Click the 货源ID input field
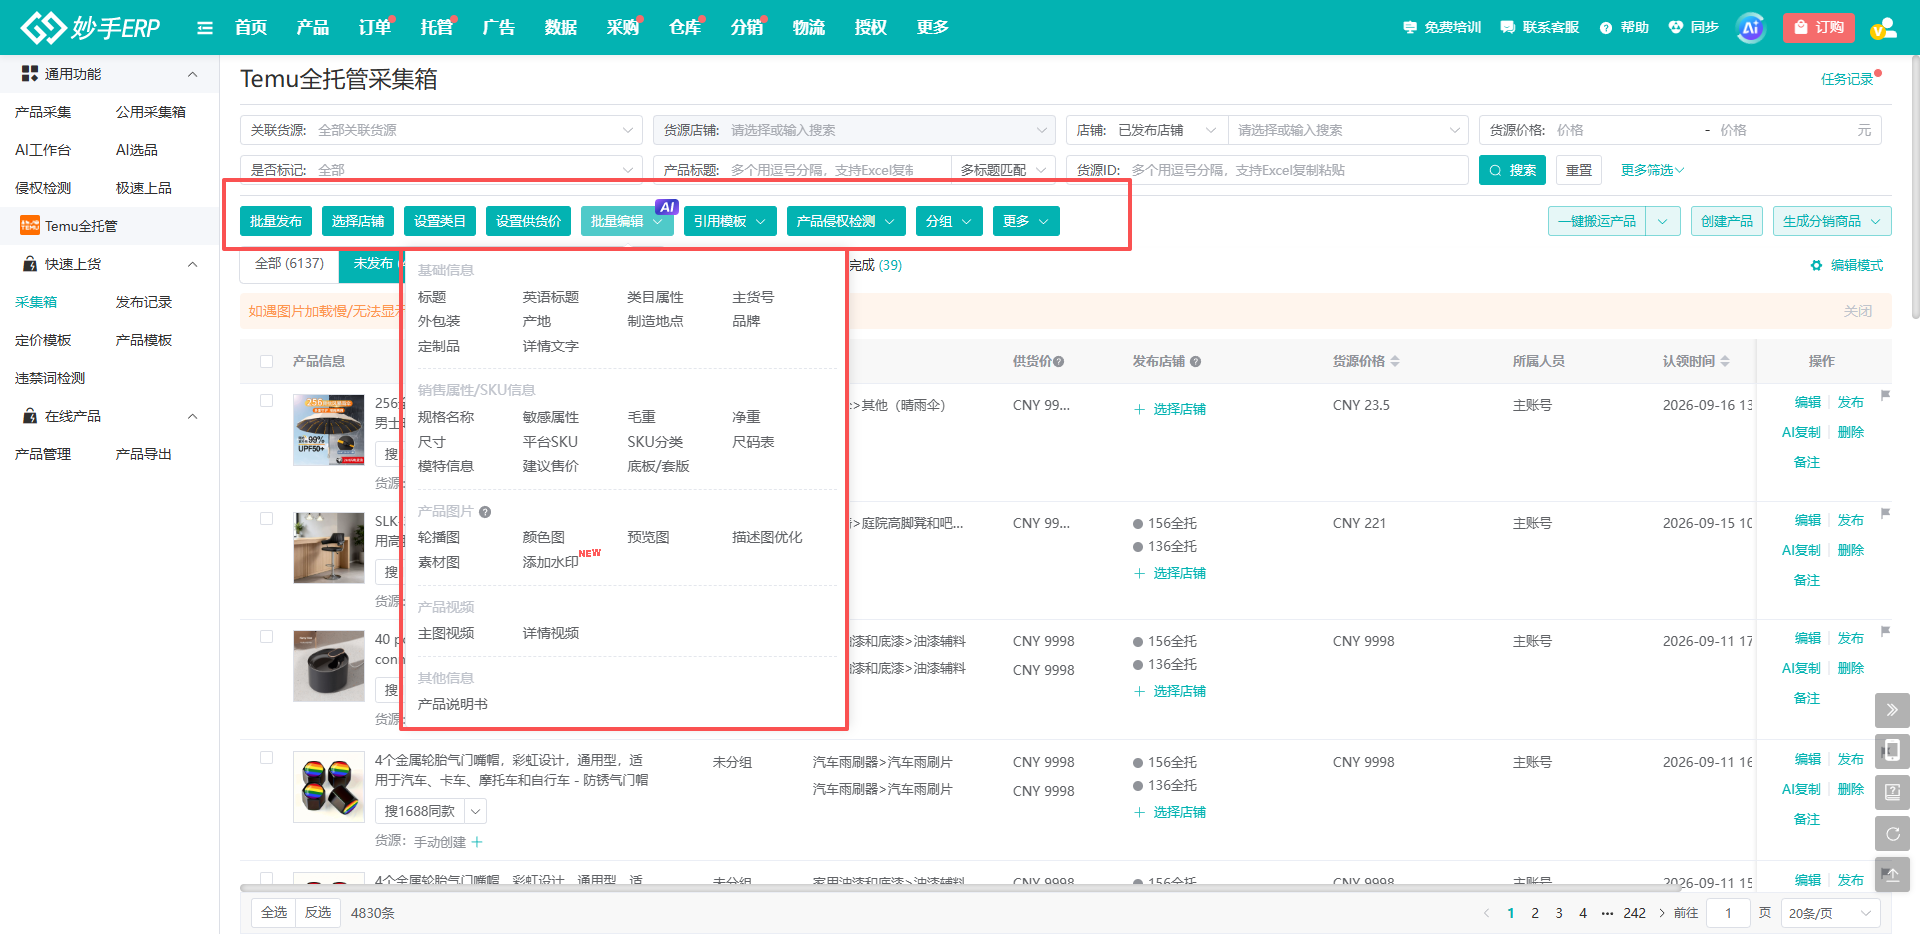This screenshot has width=1920, height=934. [x=1267, y=170]
